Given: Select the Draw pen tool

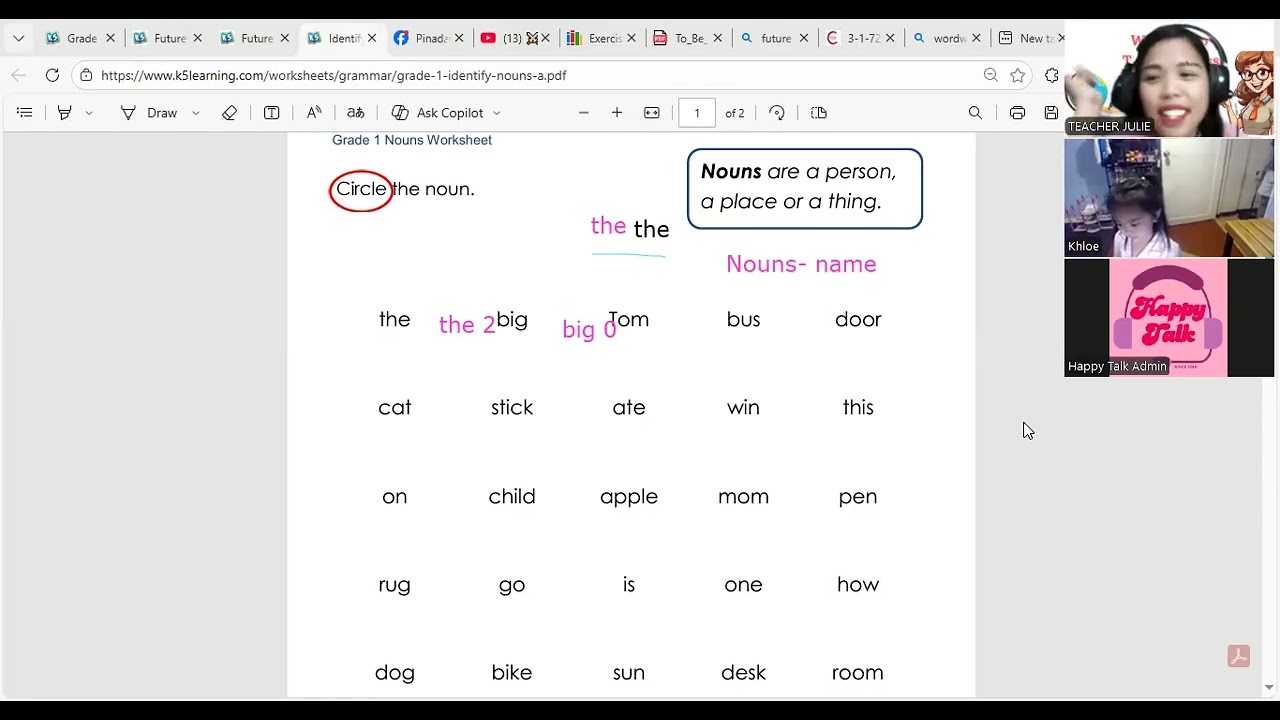Looking at the screenshot, I should click(149, 113).
